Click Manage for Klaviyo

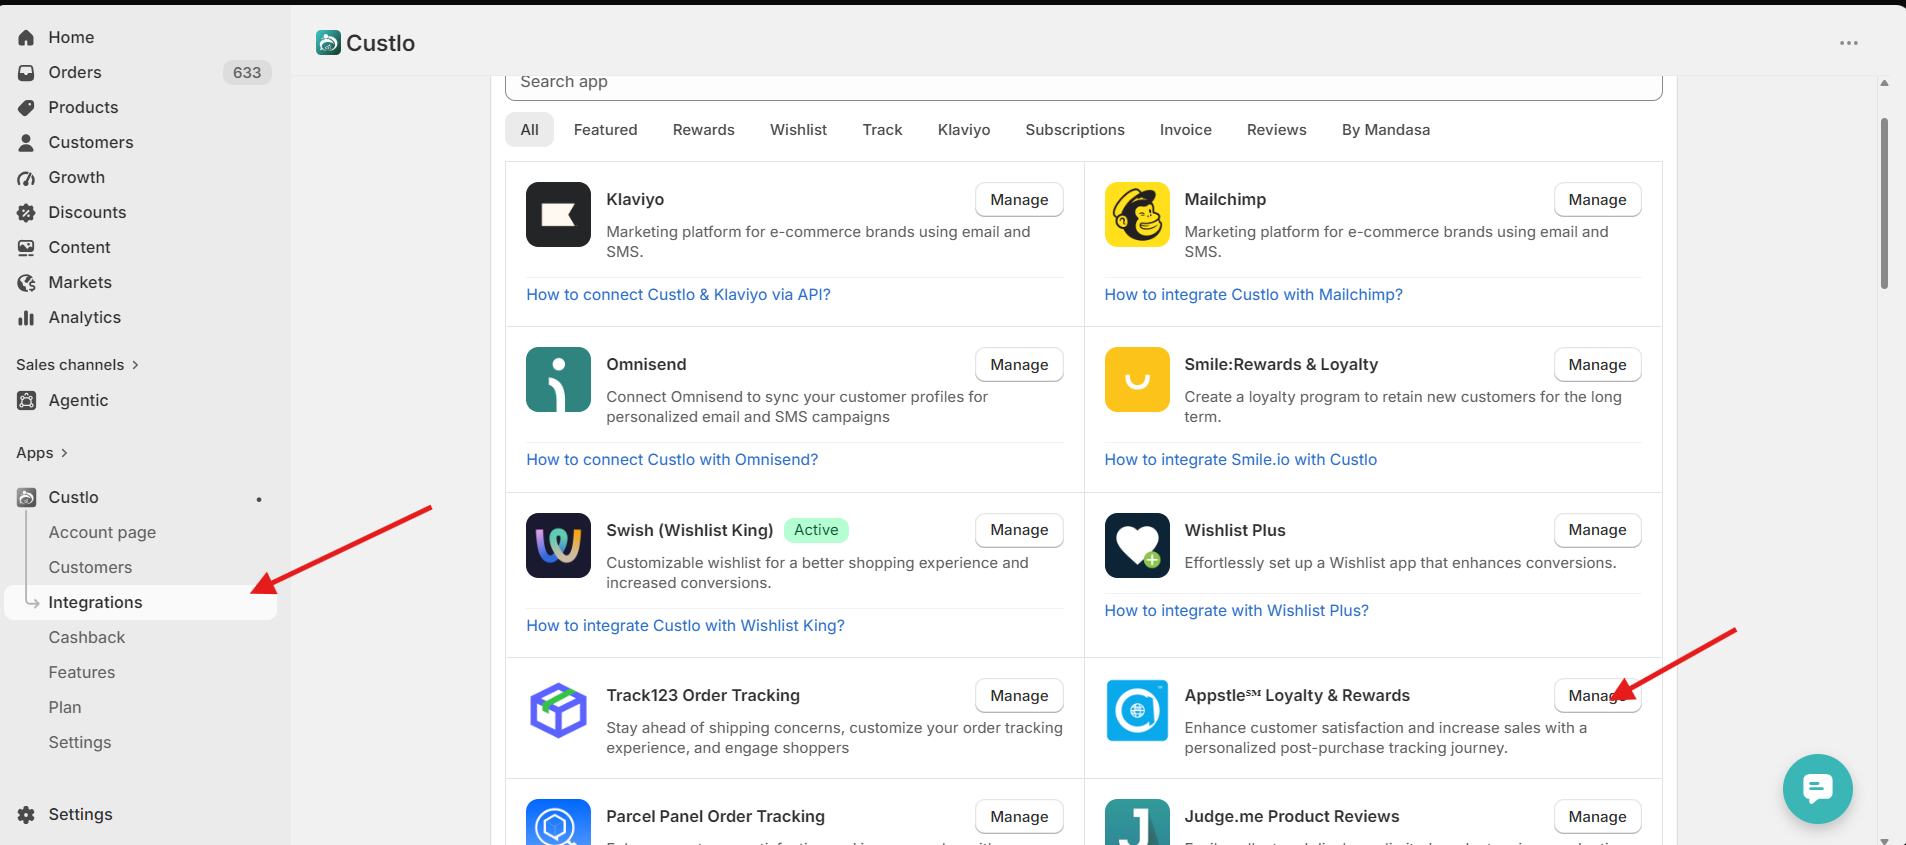pos(1019,200)
